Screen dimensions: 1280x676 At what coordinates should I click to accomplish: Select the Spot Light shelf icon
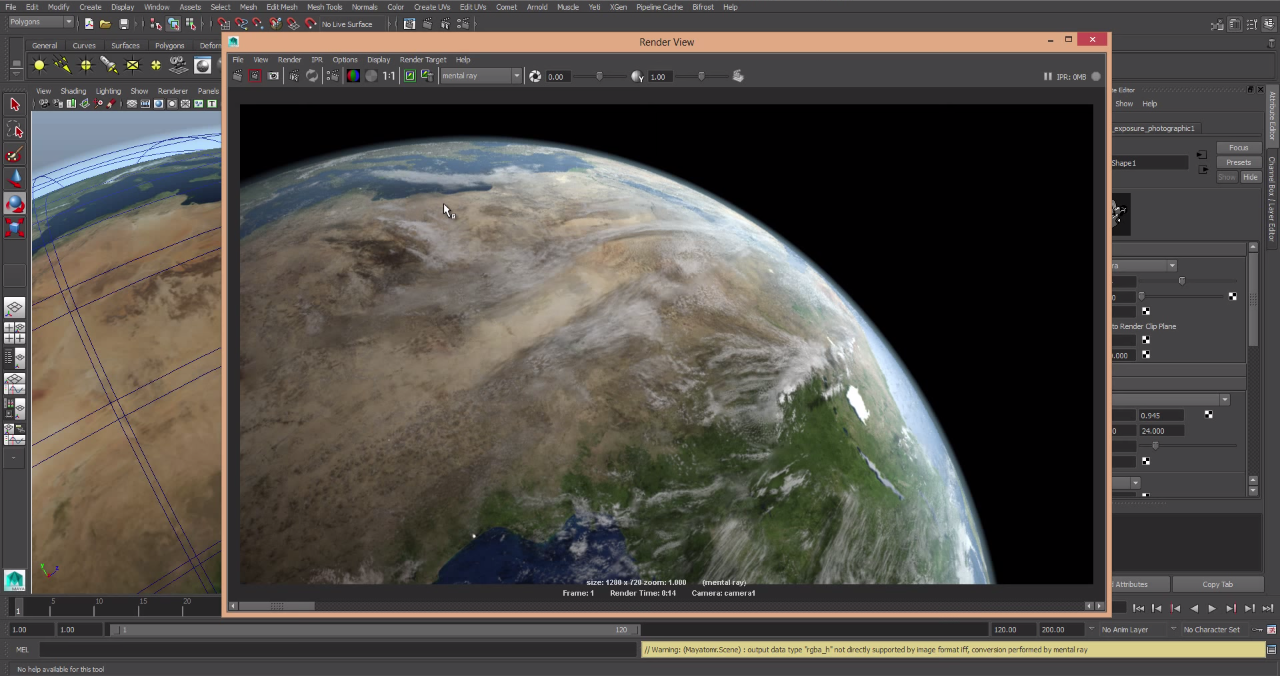(x=109, y=66)
